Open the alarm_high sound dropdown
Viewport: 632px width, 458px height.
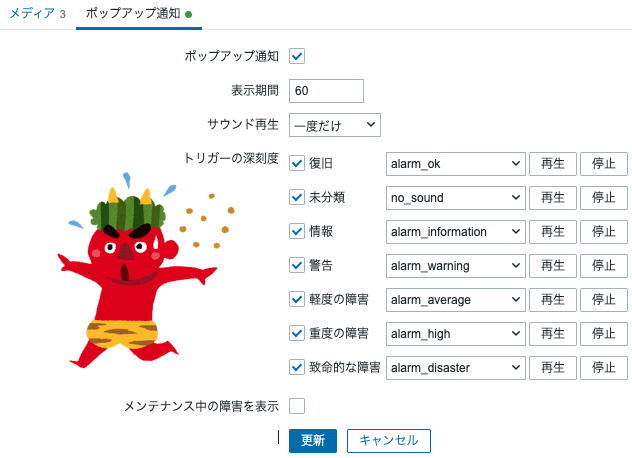click(x=455, y=334)
